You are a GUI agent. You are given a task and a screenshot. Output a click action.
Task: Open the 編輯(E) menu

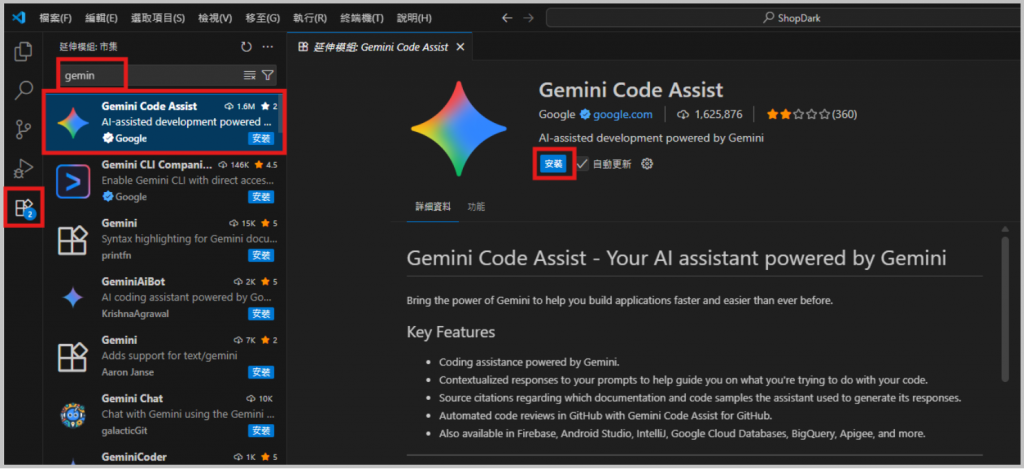pos(102,18)
